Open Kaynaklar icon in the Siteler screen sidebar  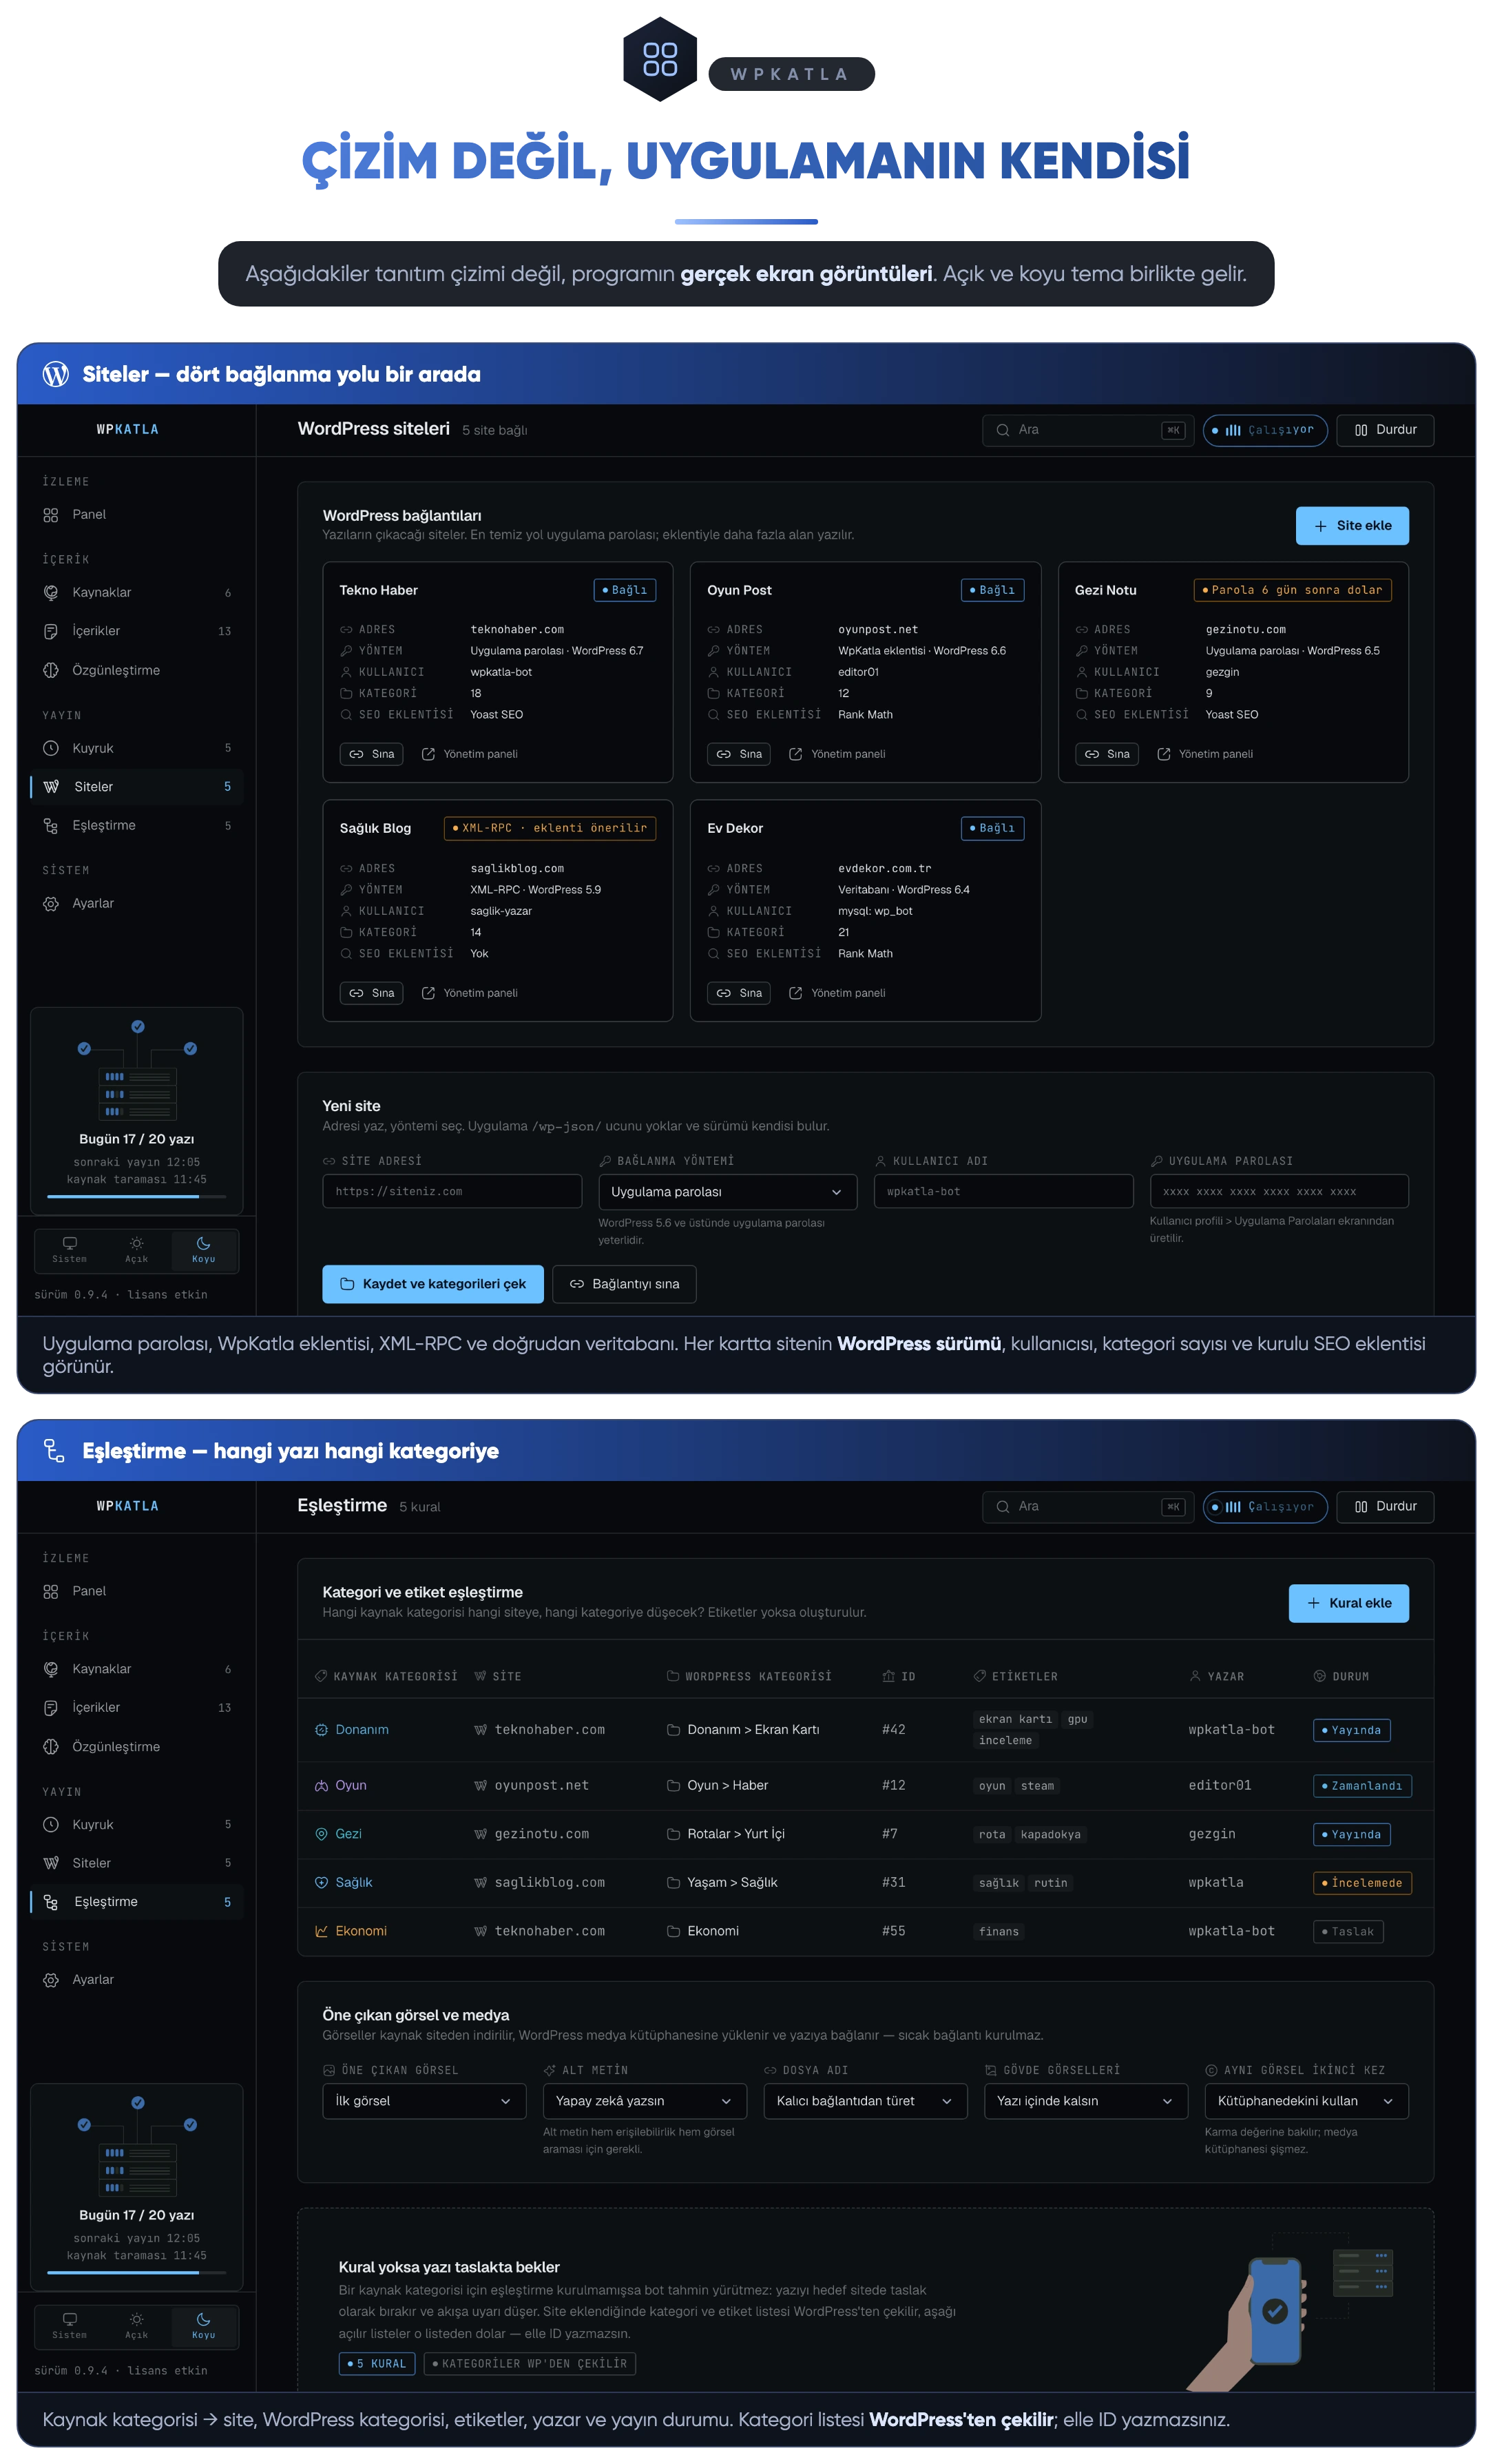point(51,593)
